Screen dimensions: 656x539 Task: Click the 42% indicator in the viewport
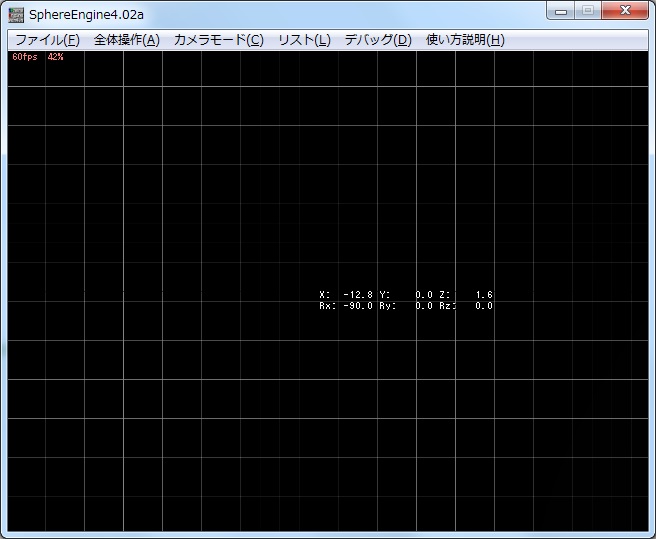[55, 57]
